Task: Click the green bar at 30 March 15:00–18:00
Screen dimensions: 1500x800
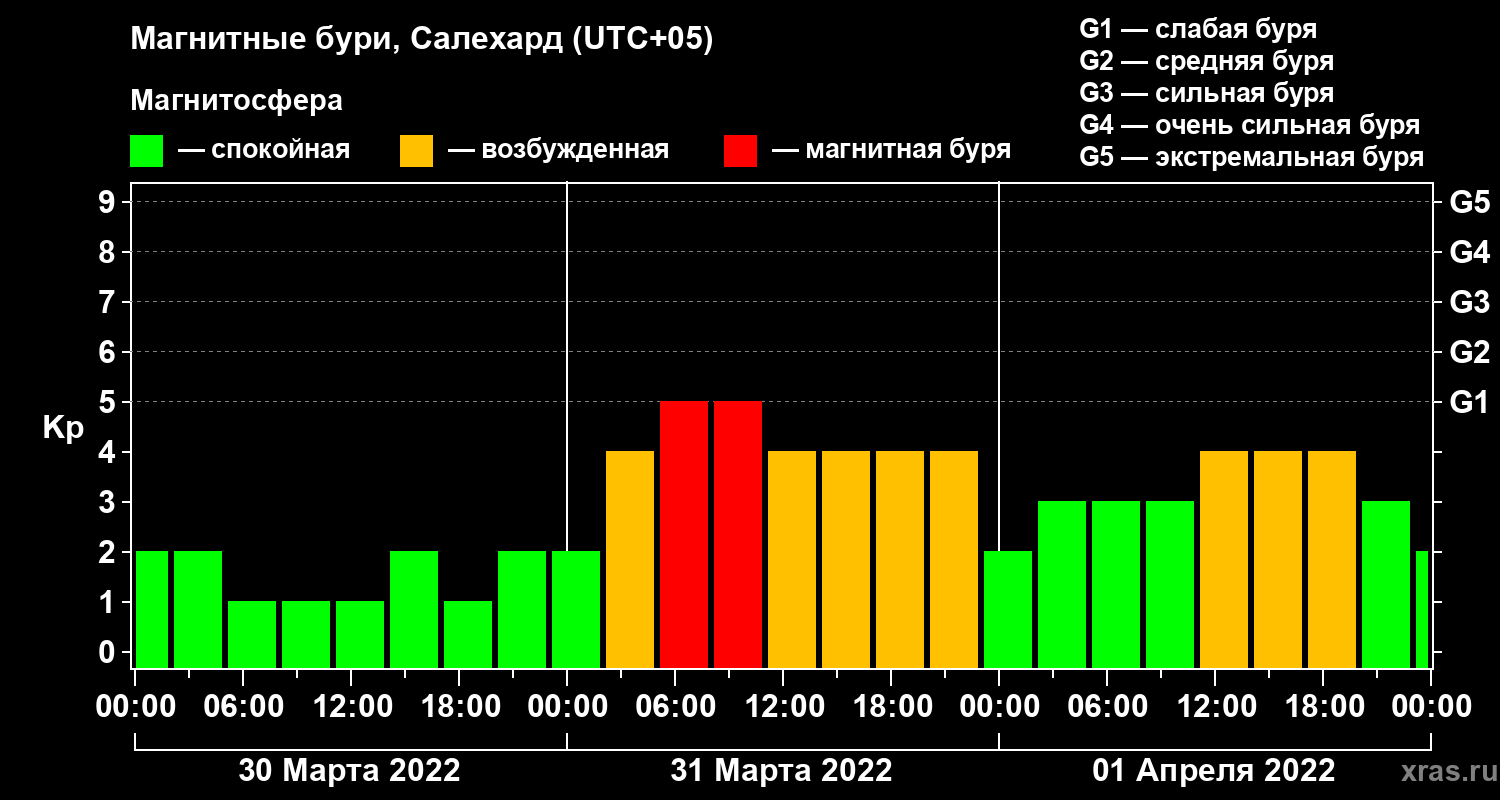Action: pyautogui.click(x=414, y=609)
